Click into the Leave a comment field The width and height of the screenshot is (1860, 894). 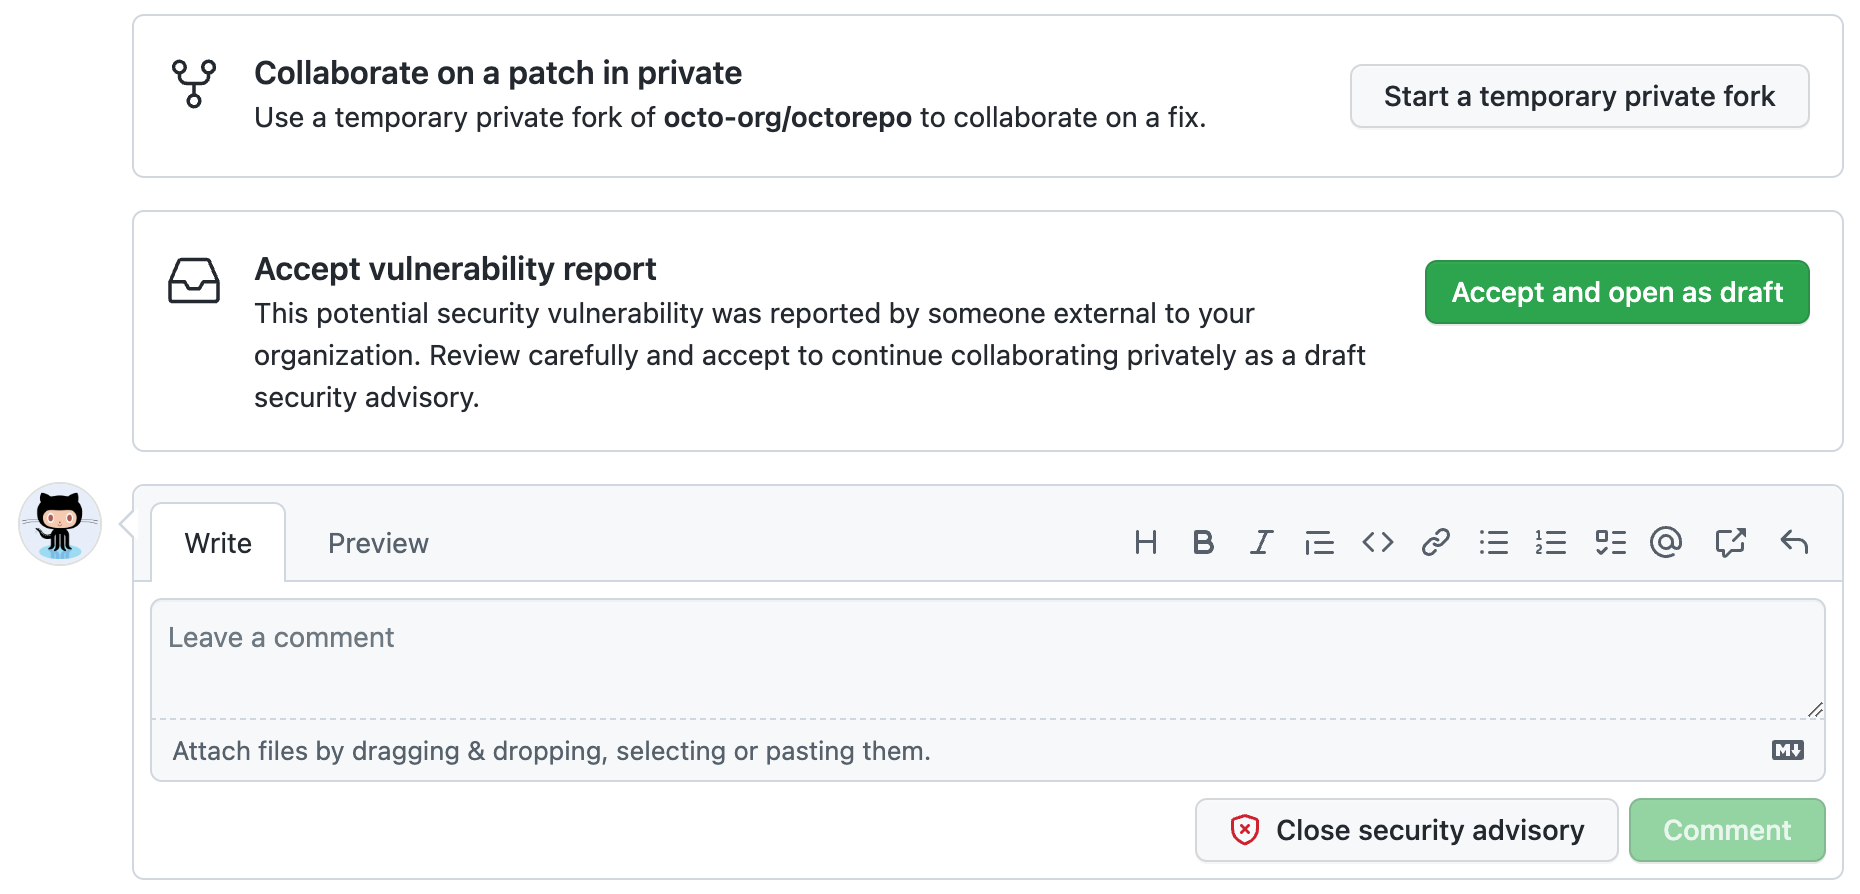click(x=987, y=659)
